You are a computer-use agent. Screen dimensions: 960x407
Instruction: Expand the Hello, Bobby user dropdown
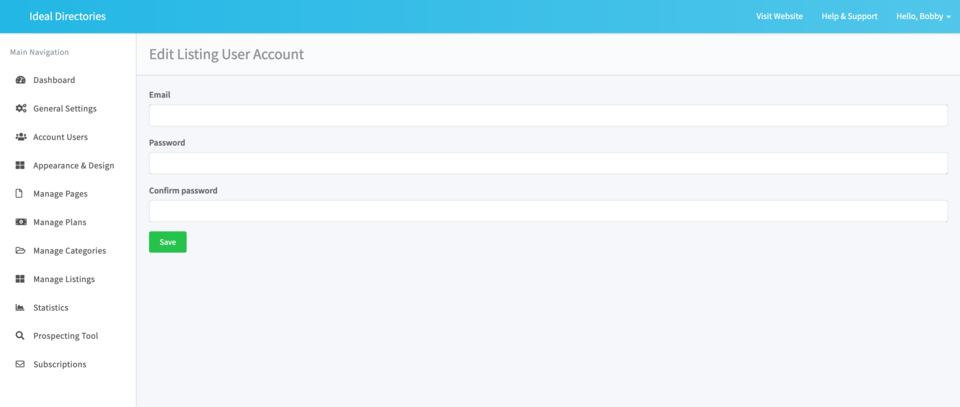[x=923, y=17]
